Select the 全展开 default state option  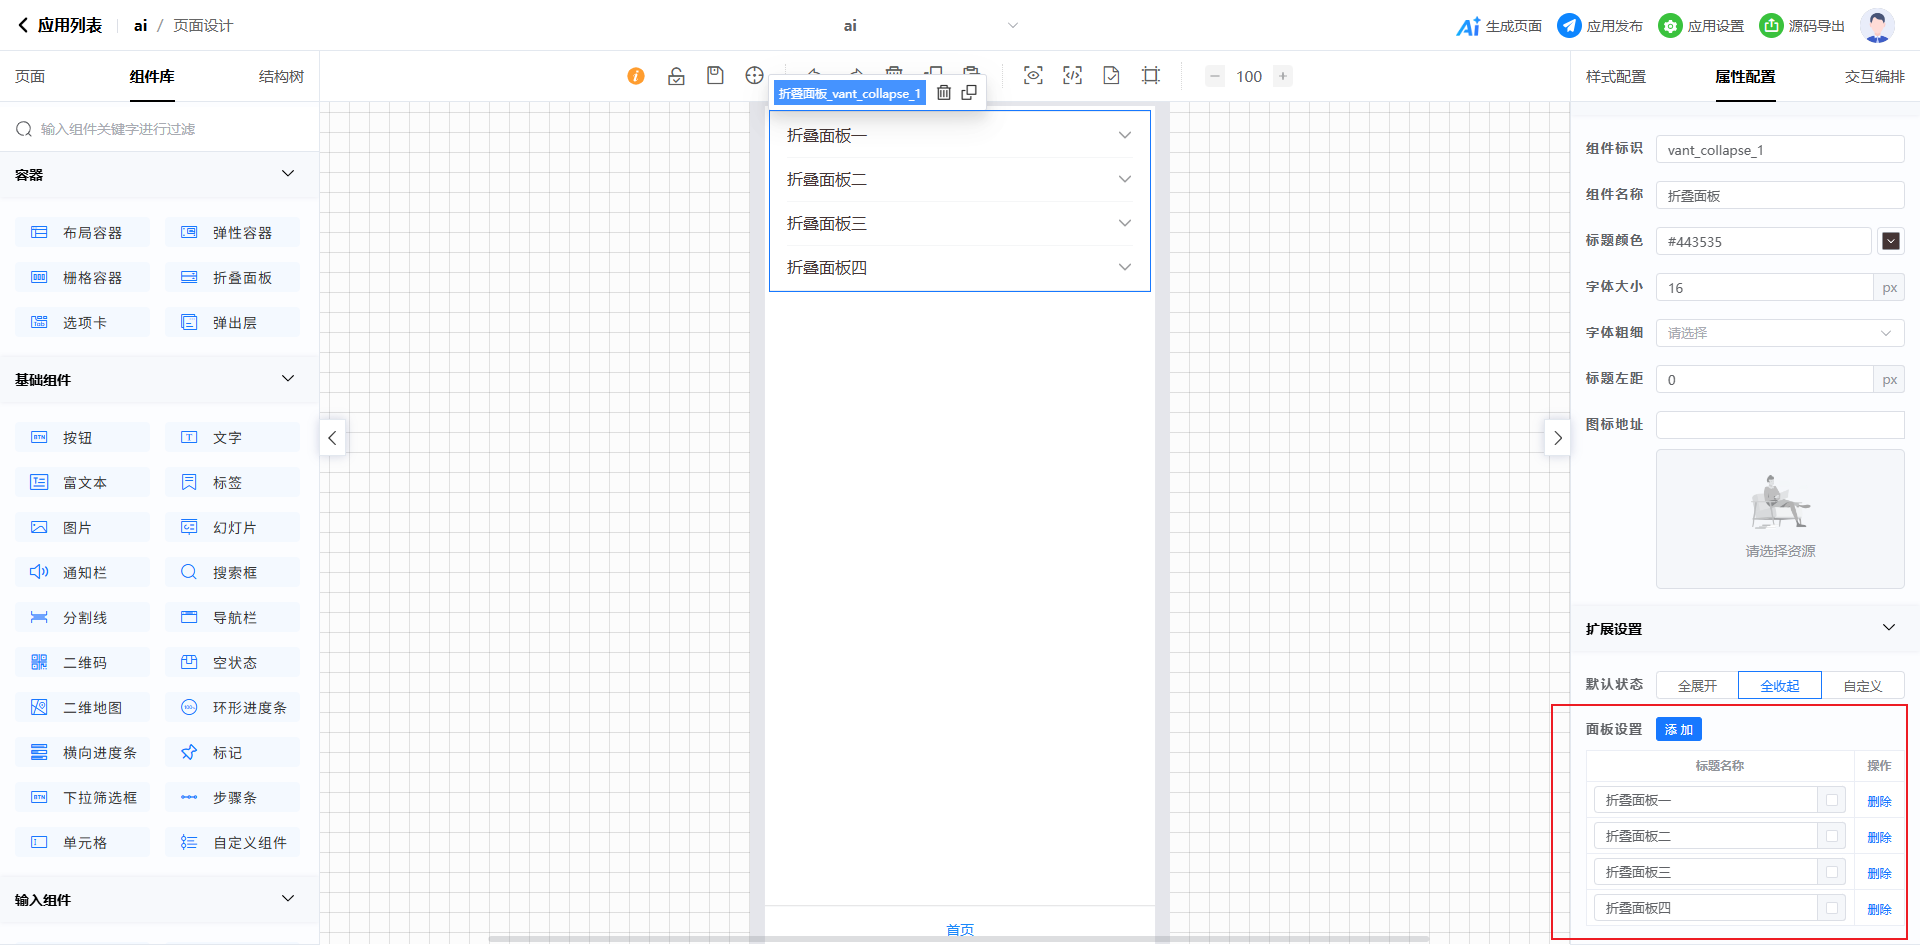click(1697, 686)
